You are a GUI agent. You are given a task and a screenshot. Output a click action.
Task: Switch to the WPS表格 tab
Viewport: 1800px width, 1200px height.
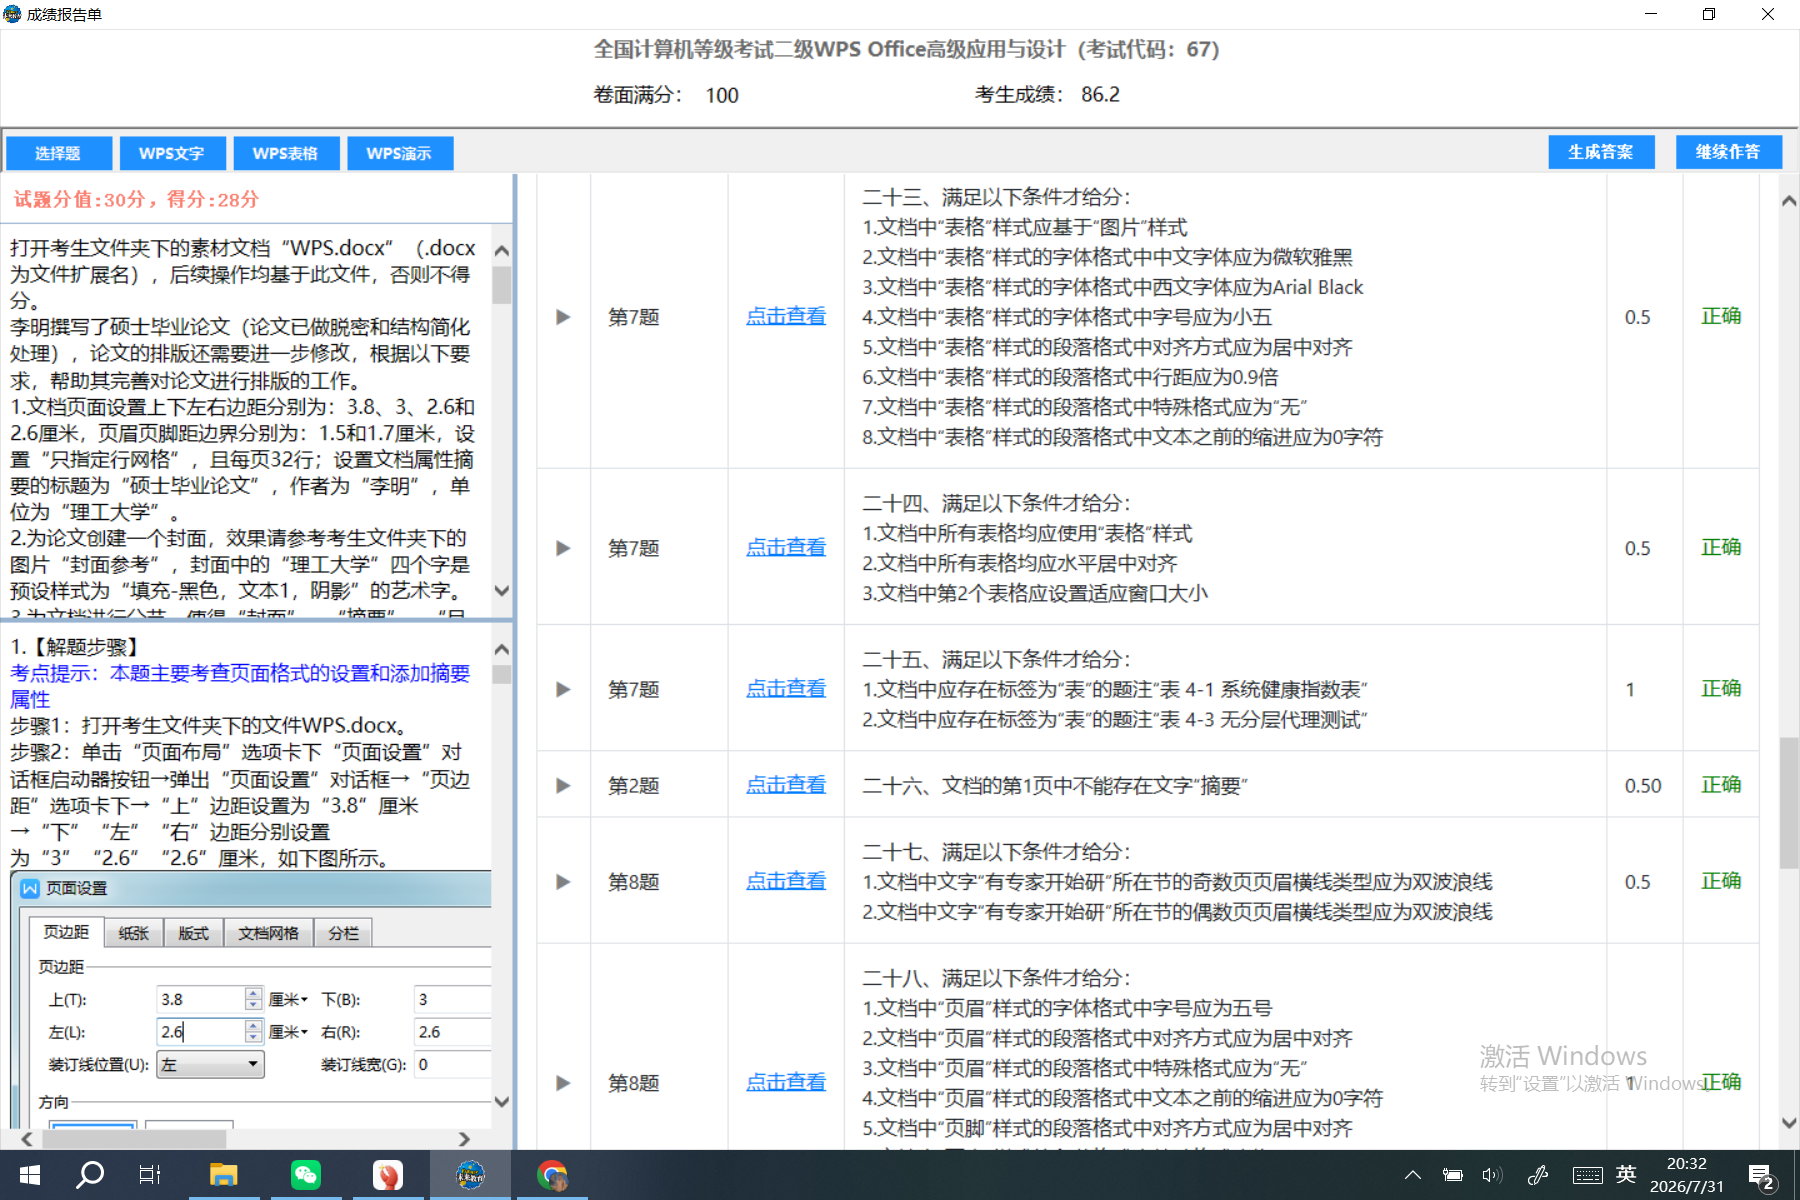286,153
